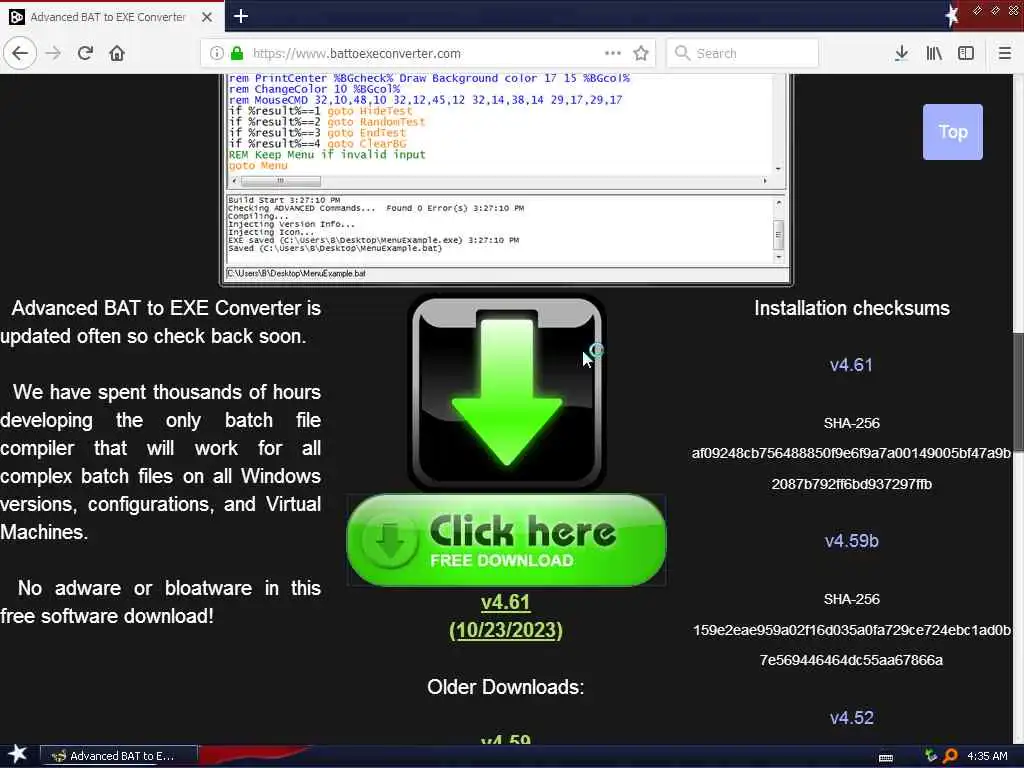Image resolution: width=1024 pixels, height=768 pixels.
Task: Click the large green arrow download image
Action: (506, 392)
